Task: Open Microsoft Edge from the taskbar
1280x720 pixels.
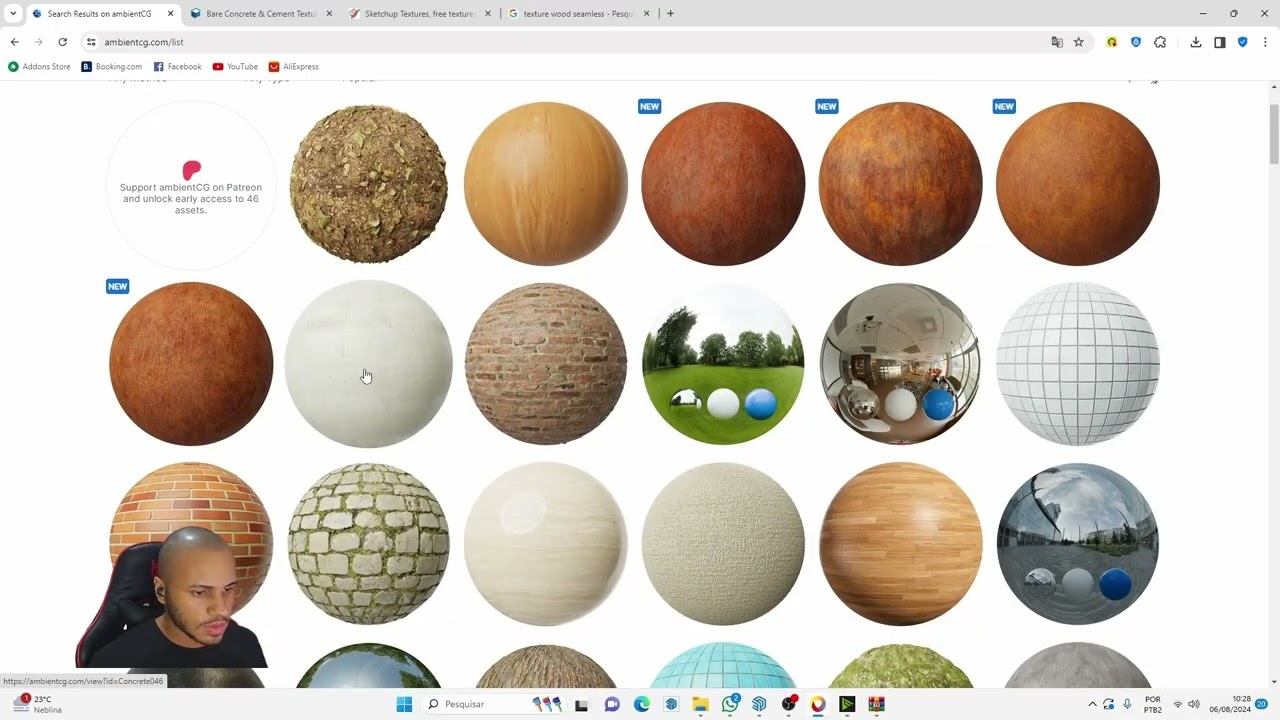Action: click(x=642, y=704)
